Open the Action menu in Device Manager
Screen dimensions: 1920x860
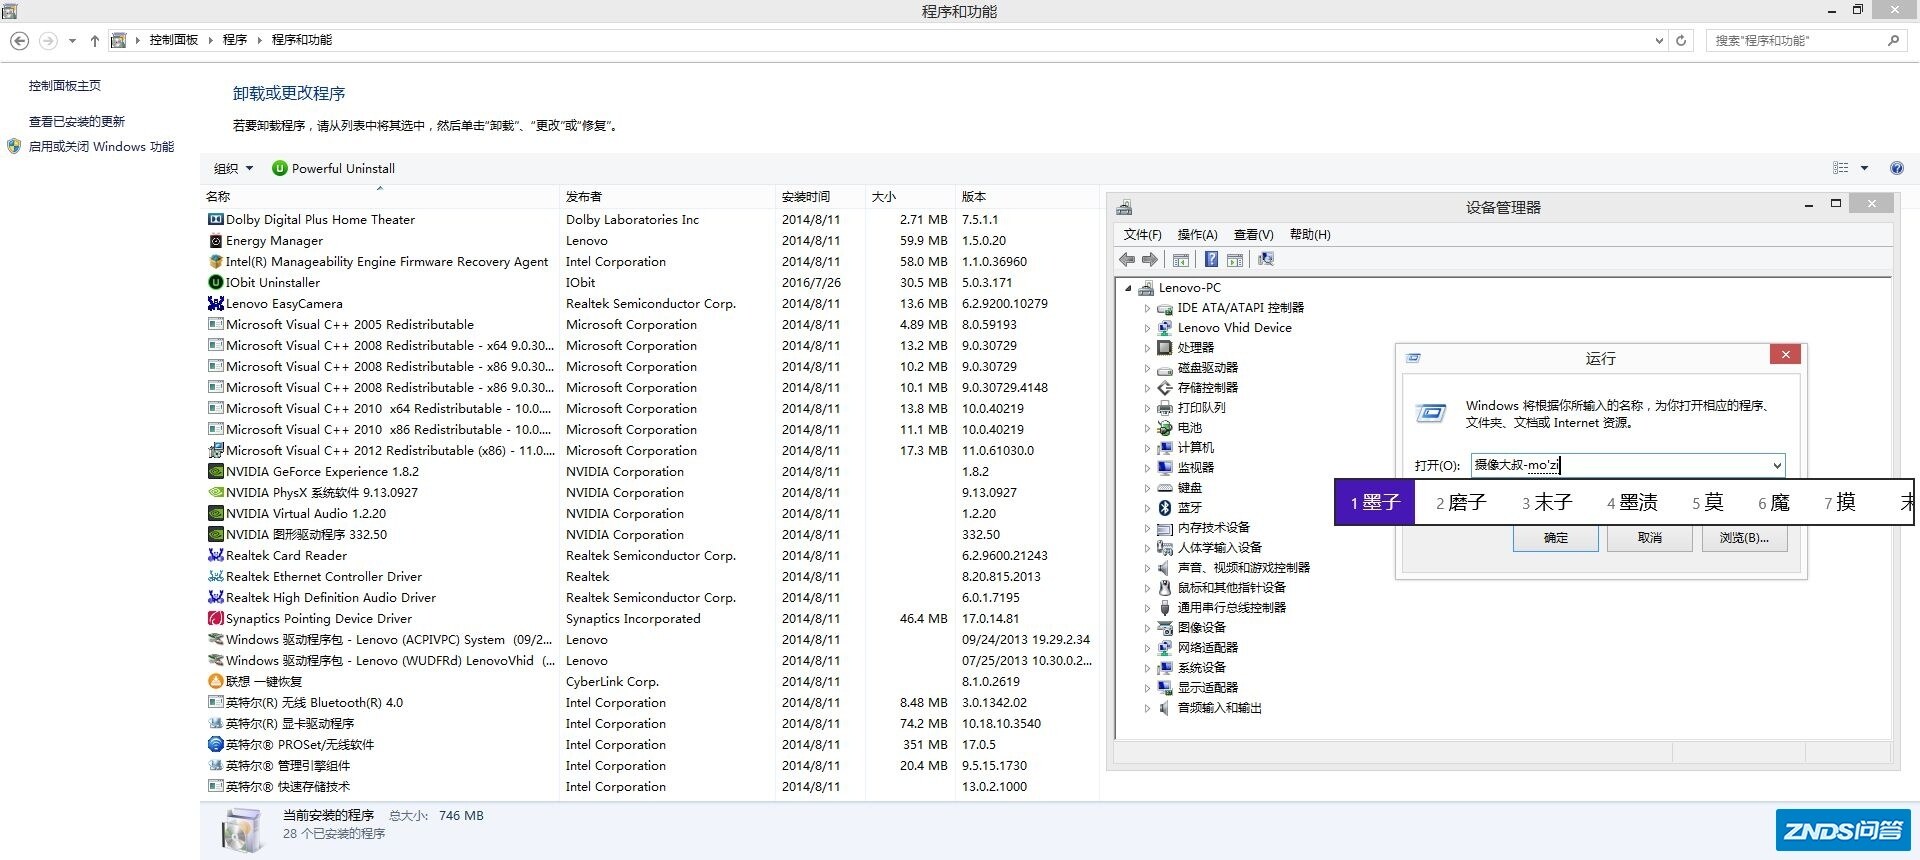pos(1197,234)
